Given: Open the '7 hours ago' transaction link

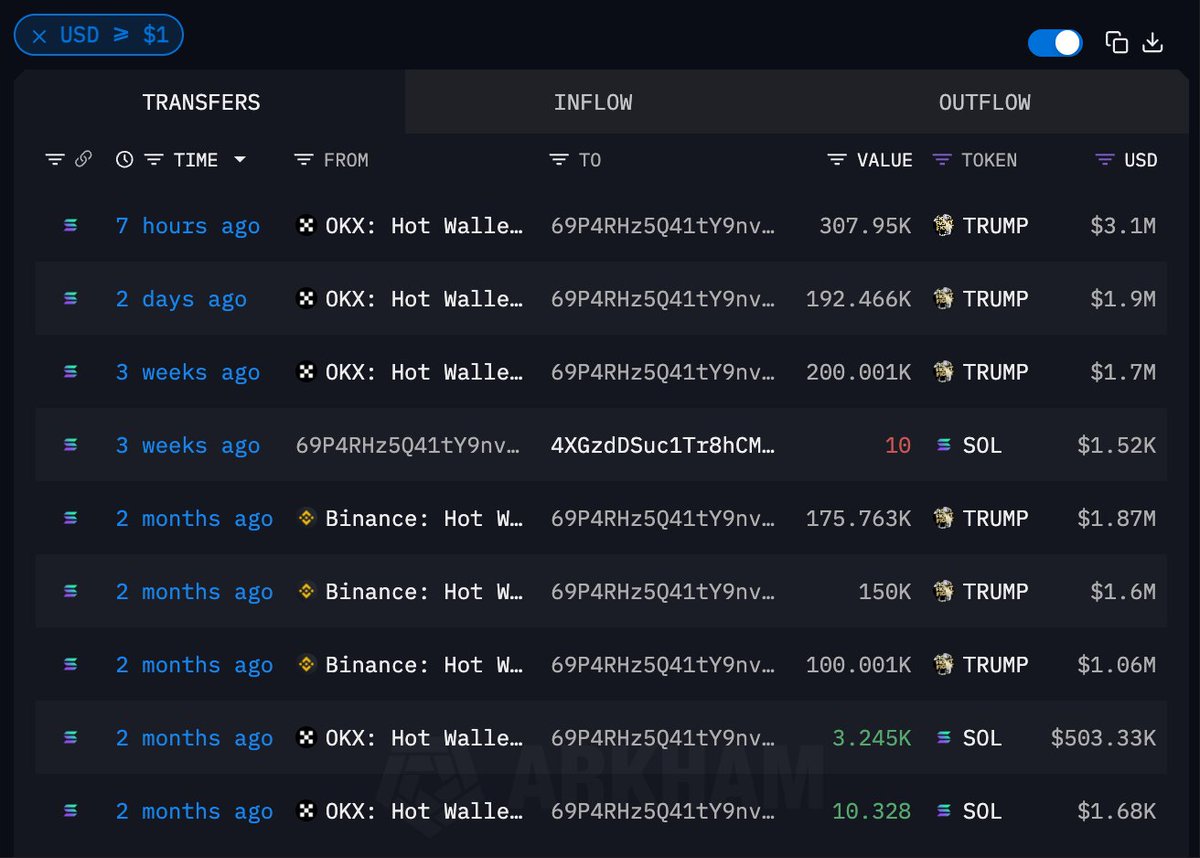Looking at the screenshot, I should (x=188, y=226).
